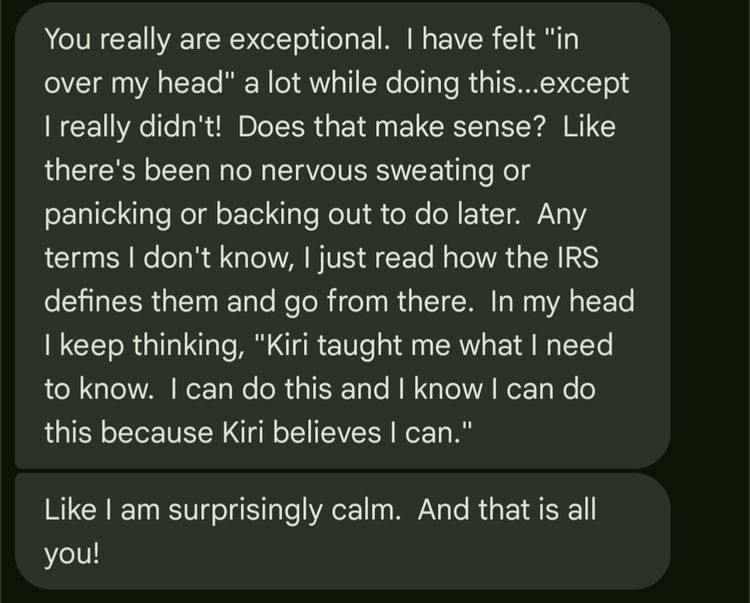Click the words 'keep thinking' in message
The height and width of the screenshot is (603, 750).
(x=152, y=345)
